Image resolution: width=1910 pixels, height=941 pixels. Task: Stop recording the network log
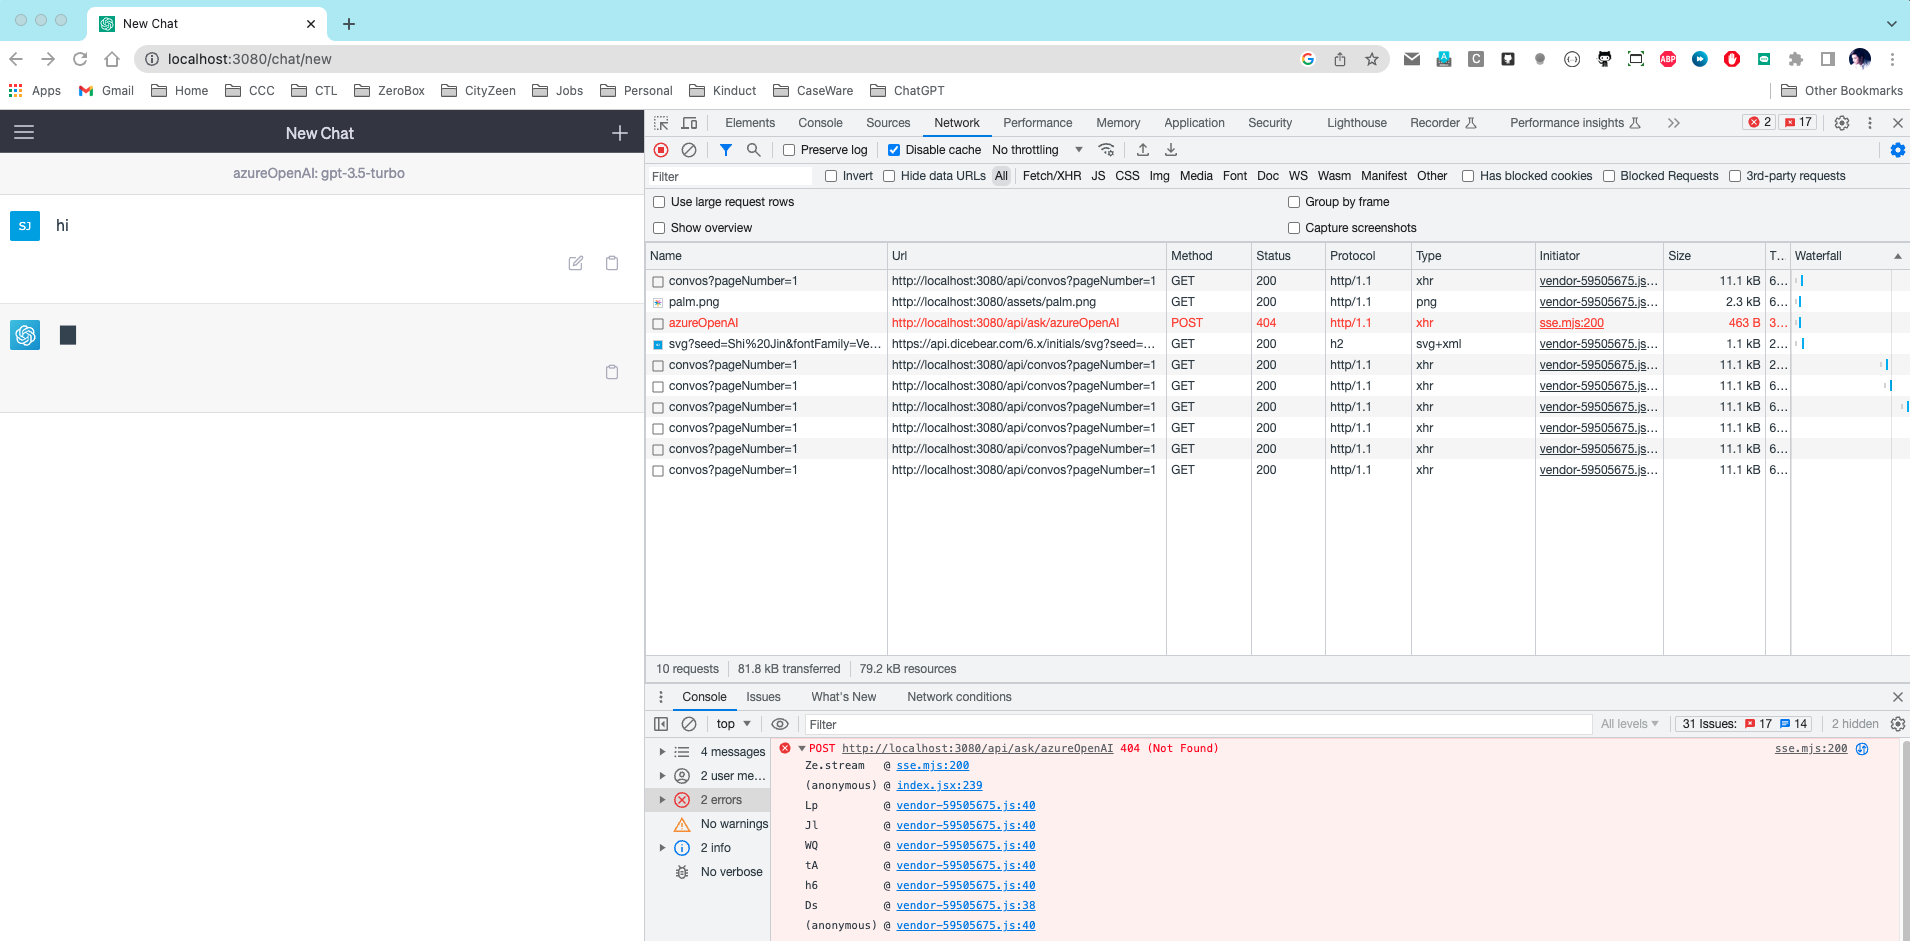661,149
